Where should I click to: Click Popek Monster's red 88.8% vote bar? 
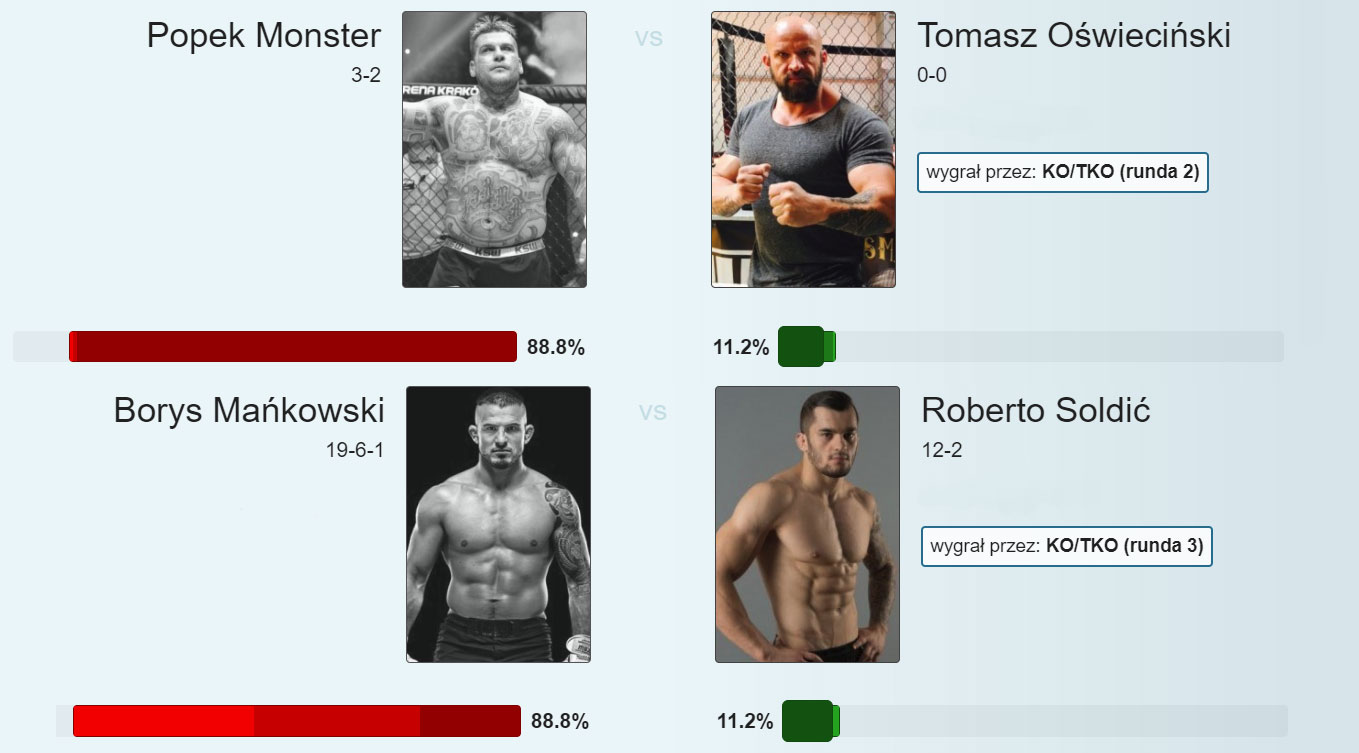point(293,347)
